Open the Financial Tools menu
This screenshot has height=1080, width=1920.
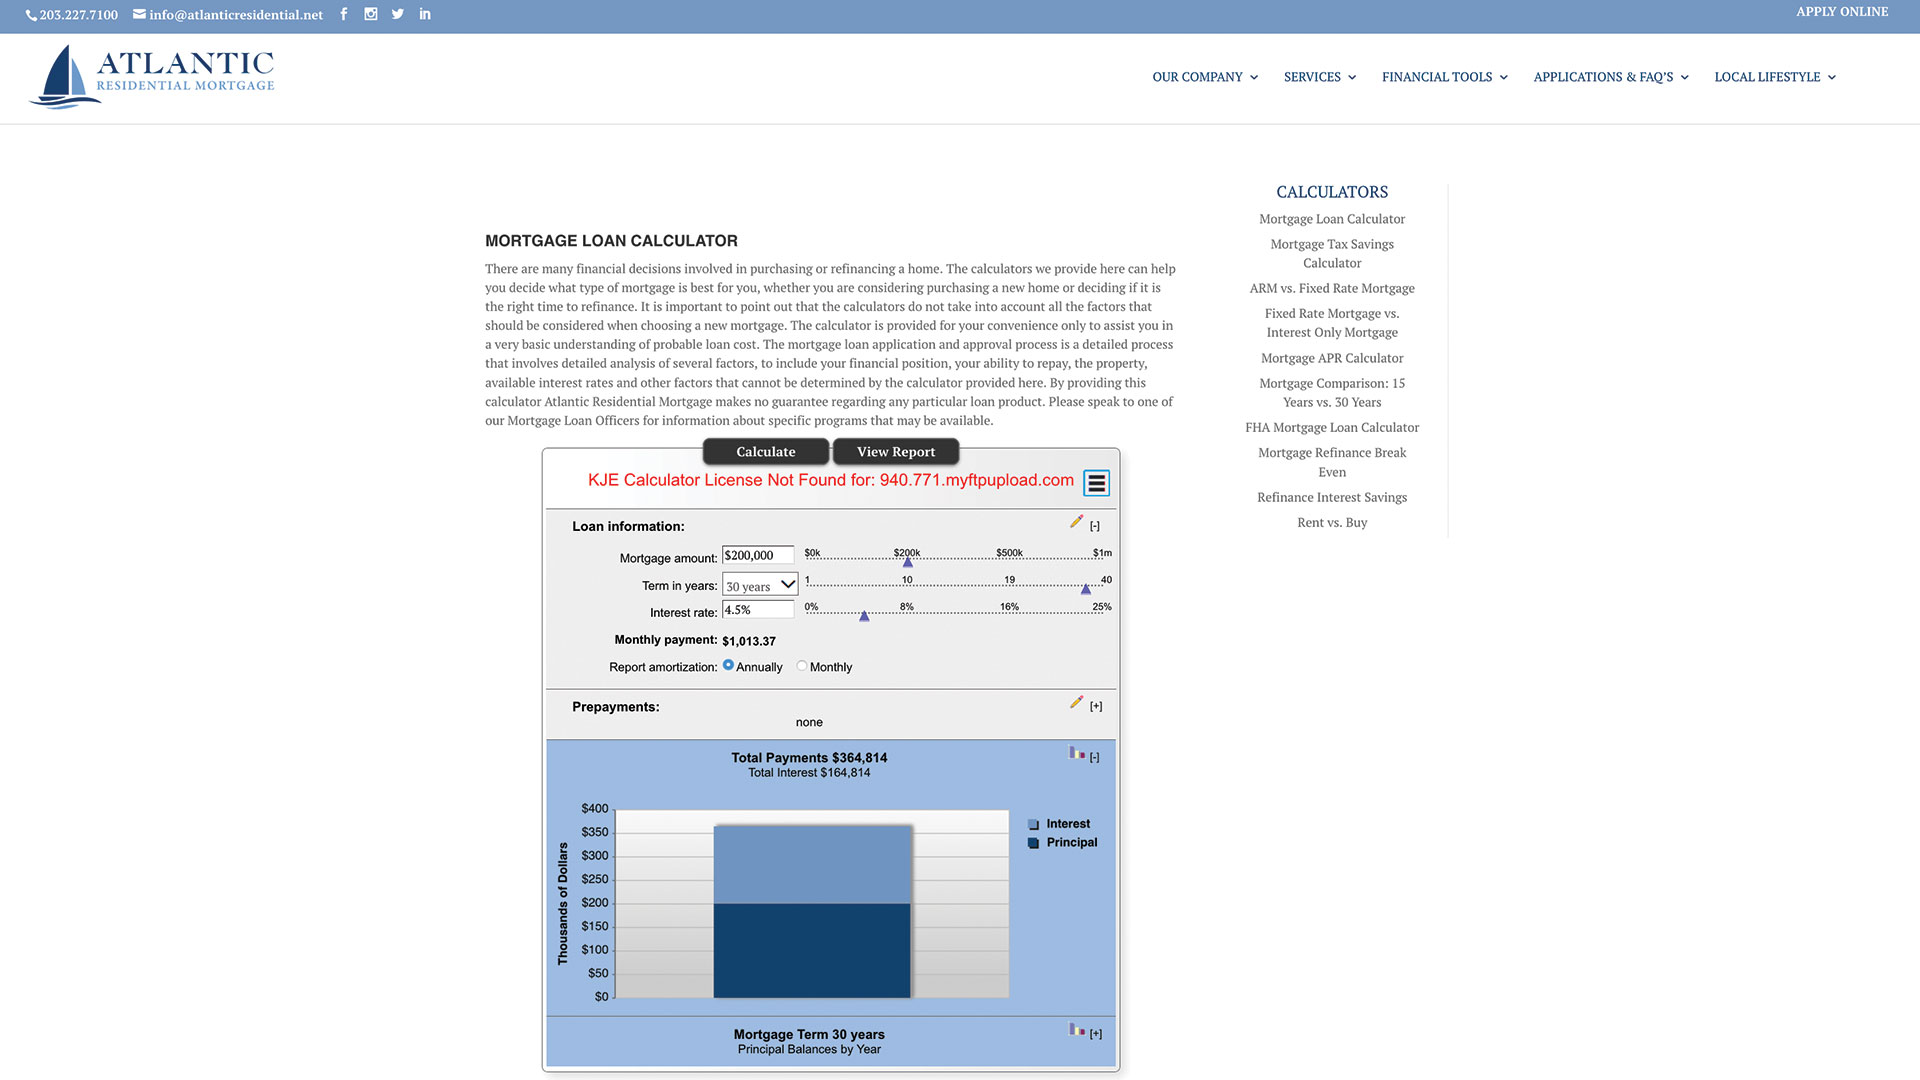point(1445,77)
